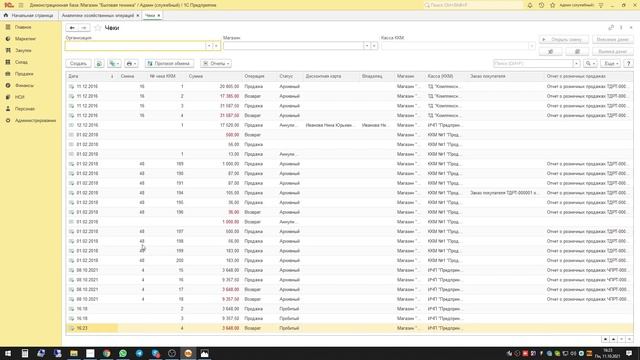Click the Протокол обмена button
The width and height of the screenshot is (640, 360).
169,64
